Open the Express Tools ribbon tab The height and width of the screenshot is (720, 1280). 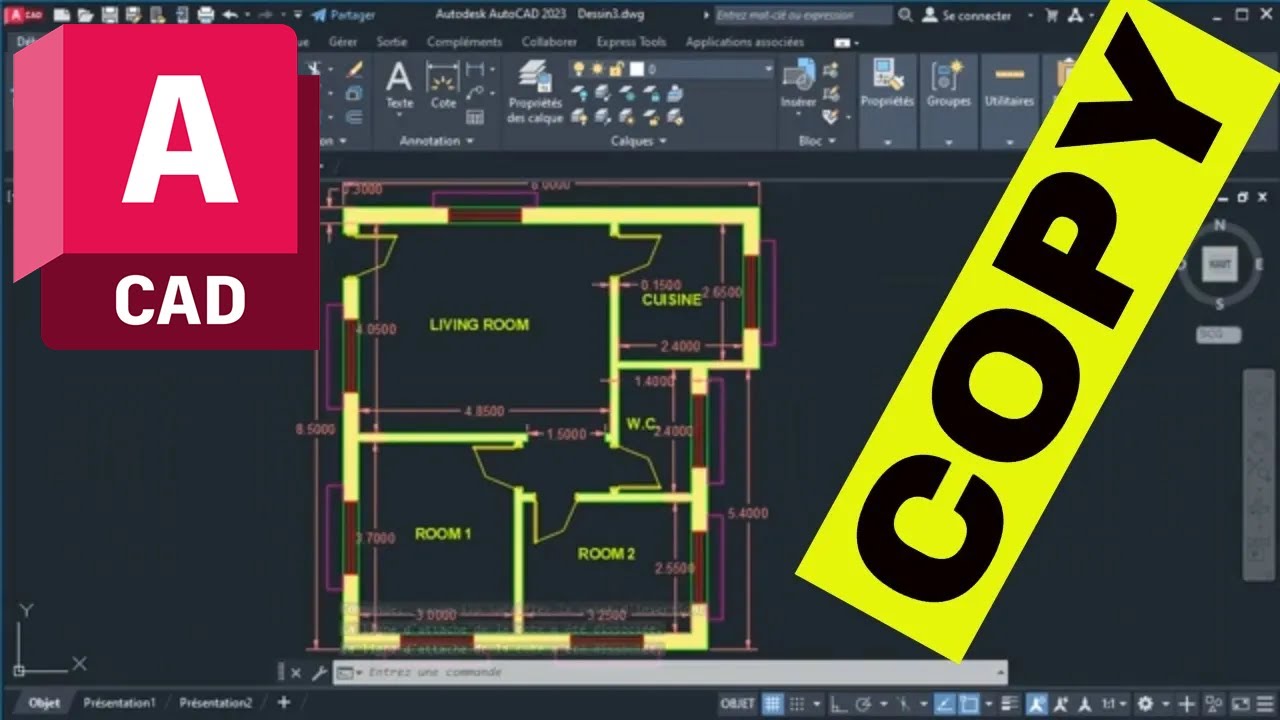631,42
